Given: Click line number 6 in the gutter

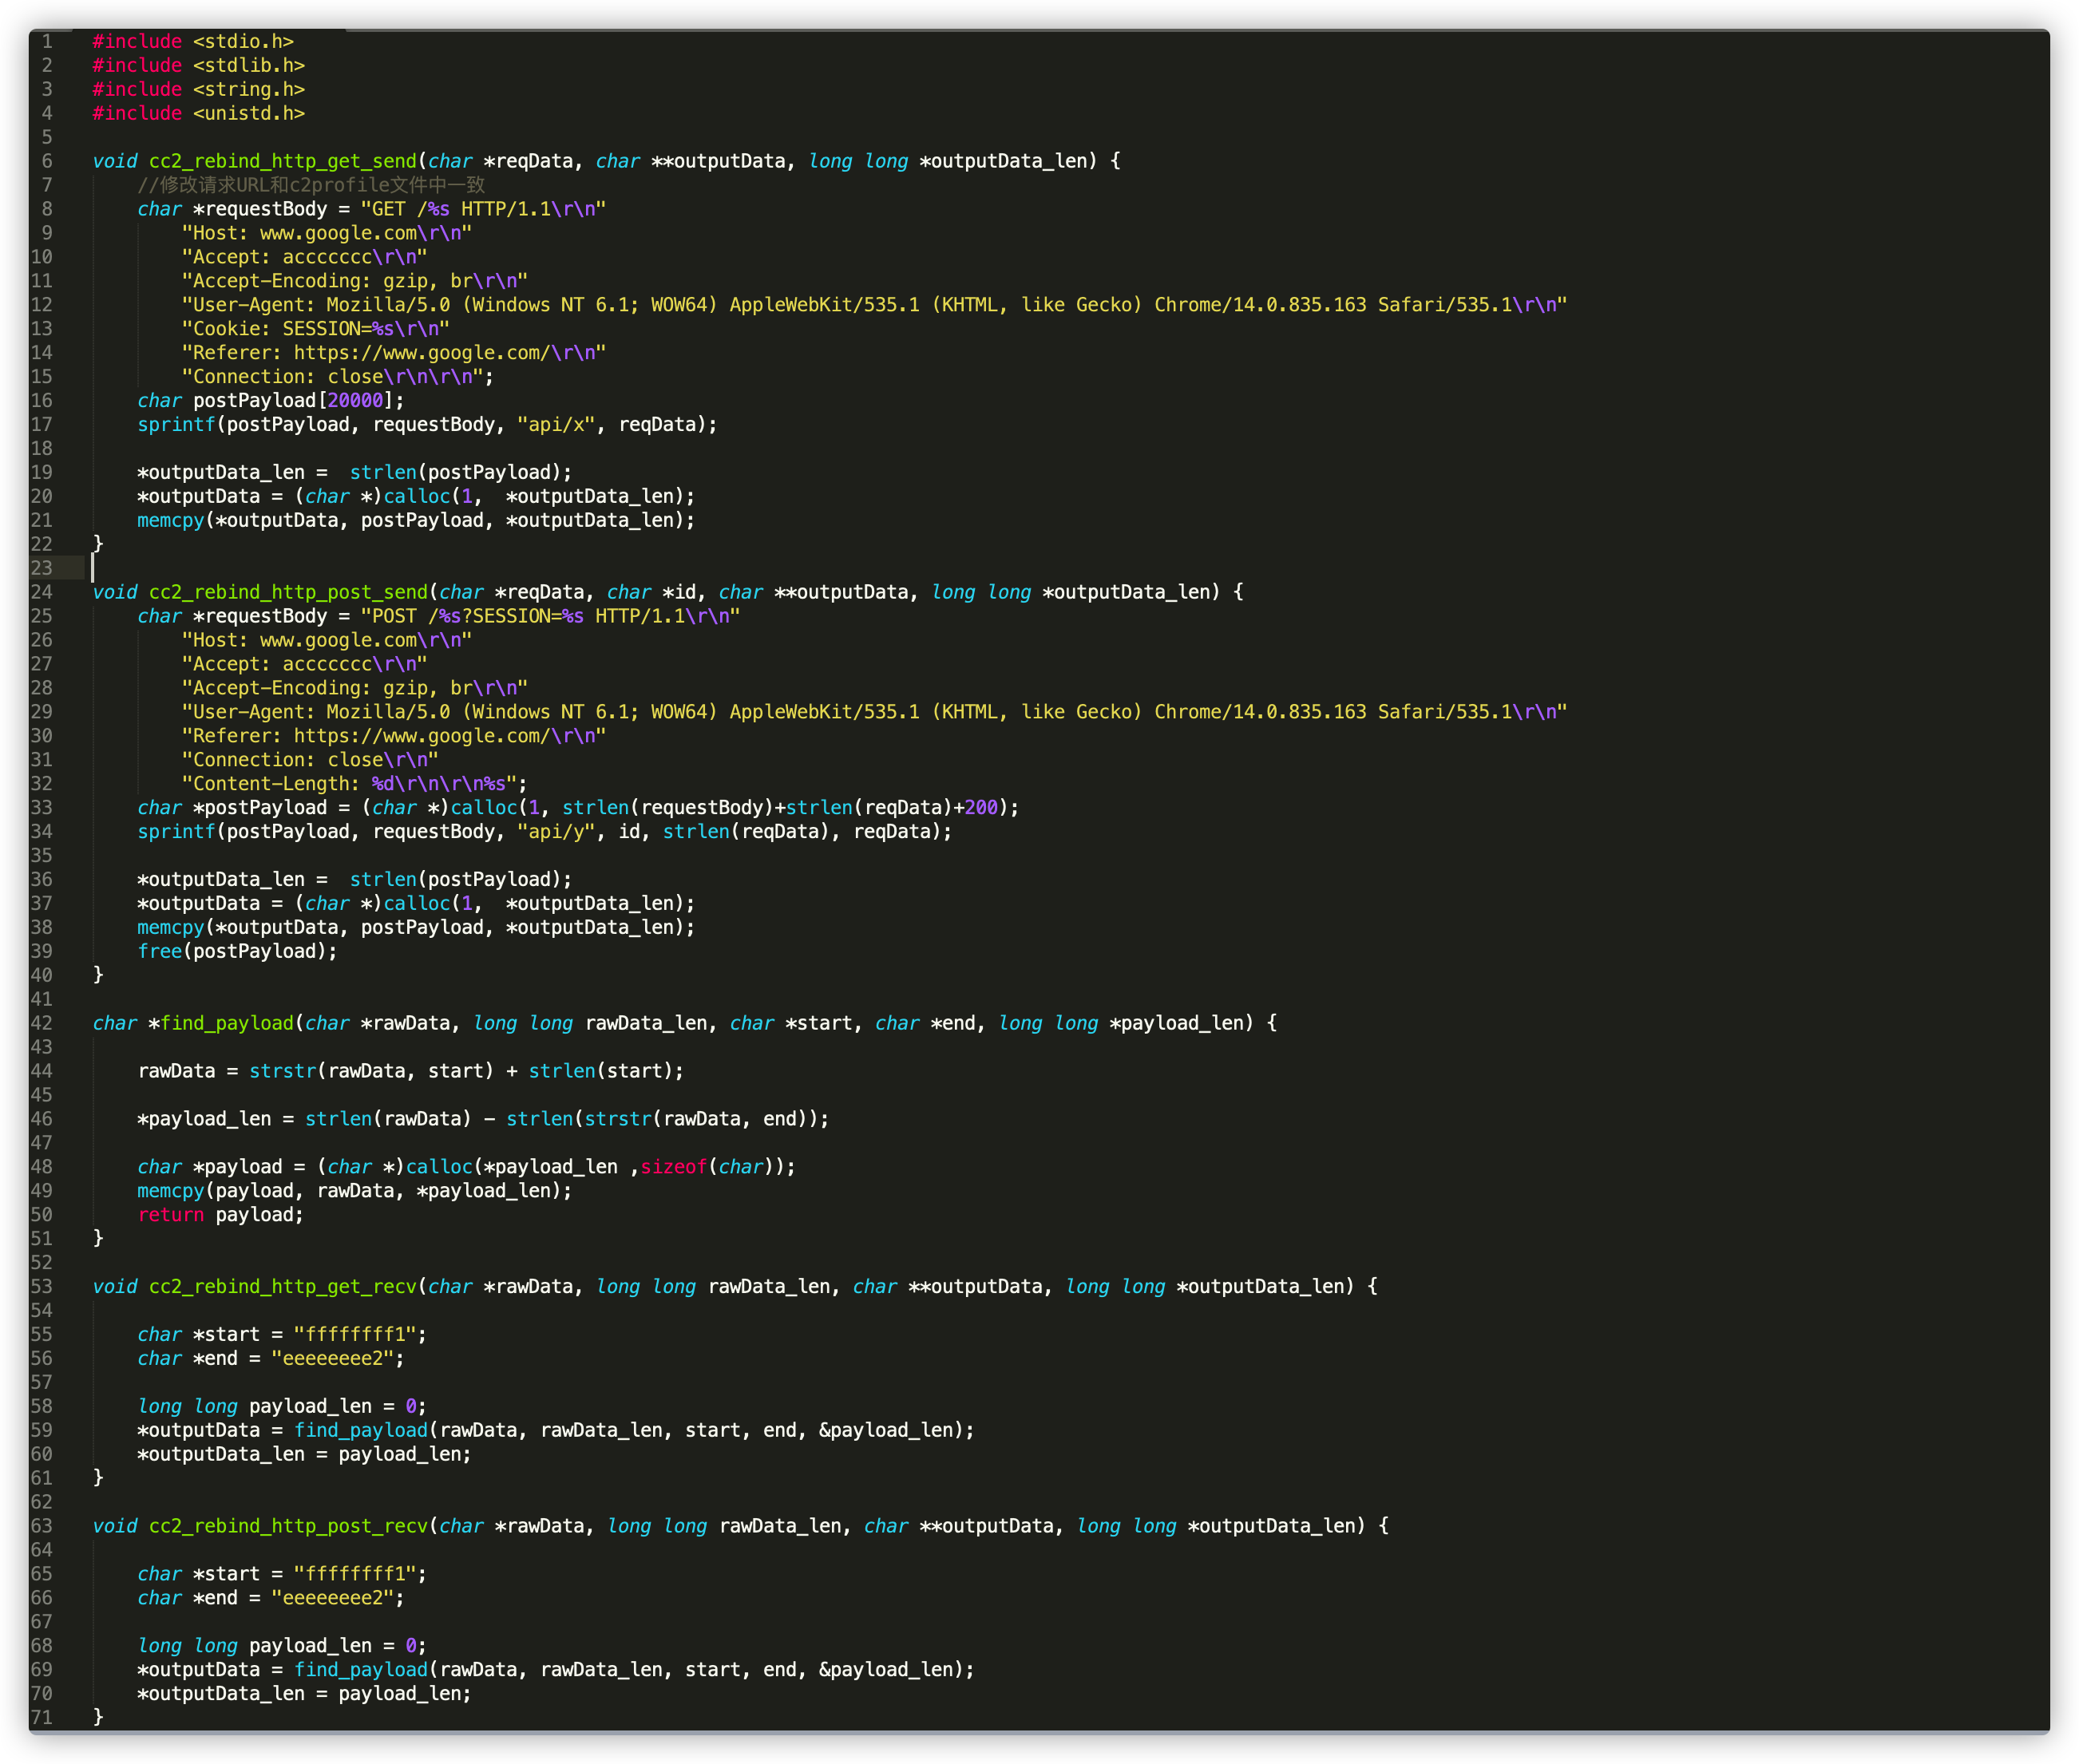Looking at the screenshot, I should (x=47, y=161).
